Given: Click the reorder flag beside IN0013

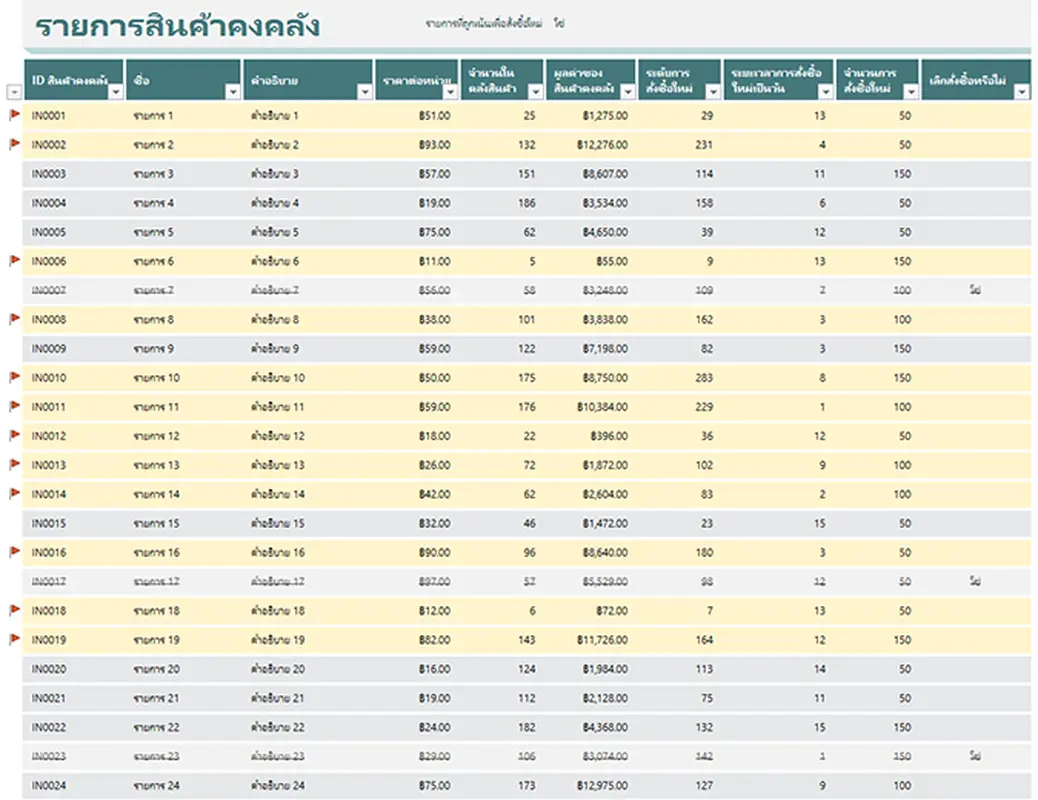Looking at the screenshot, I should (14, 465).
